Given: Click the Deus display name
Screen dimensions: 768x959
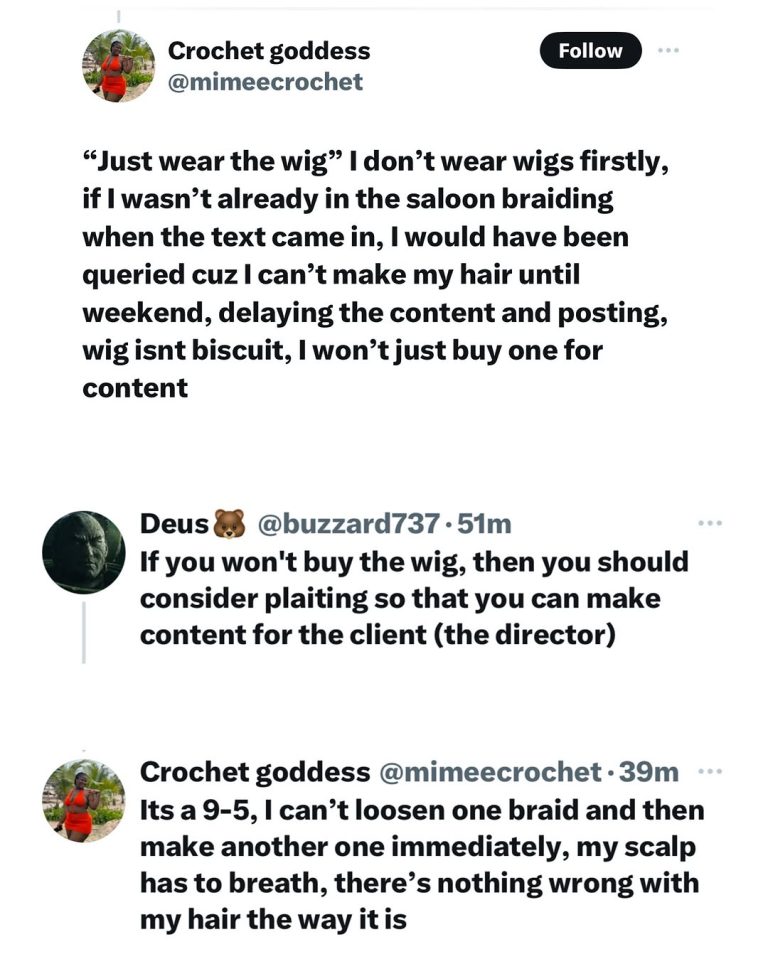Looking at the screenshot, I should point(175,523).
